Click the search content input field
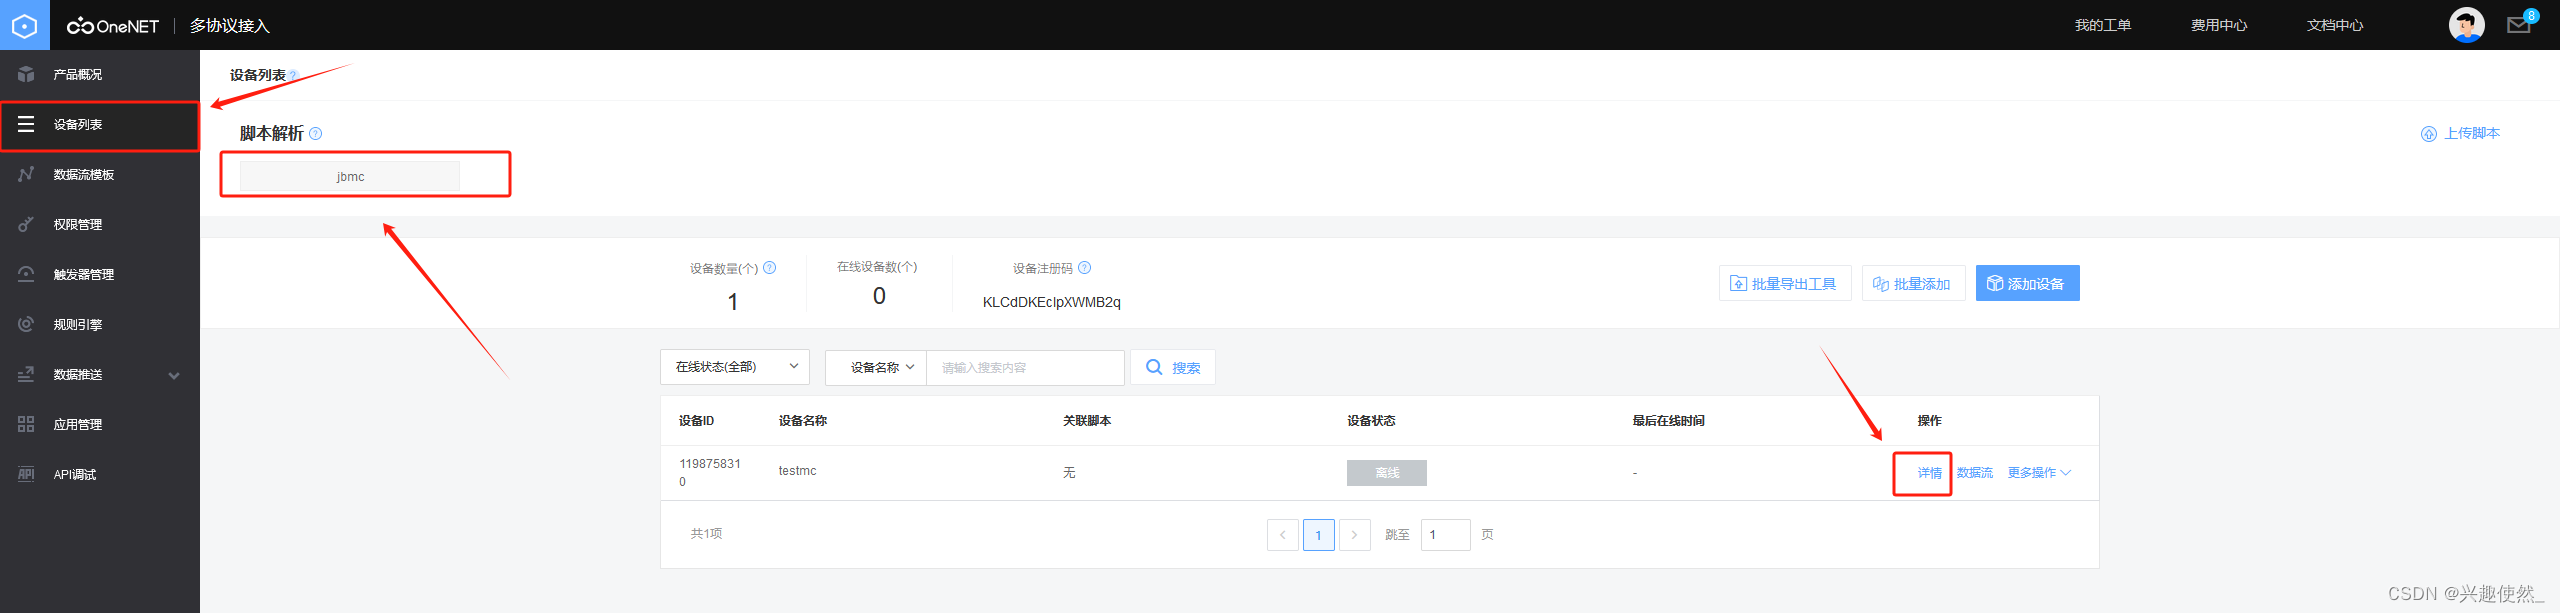This screenshot has width=2560, height=613. pyautogui.click(x=1024, y=368)
